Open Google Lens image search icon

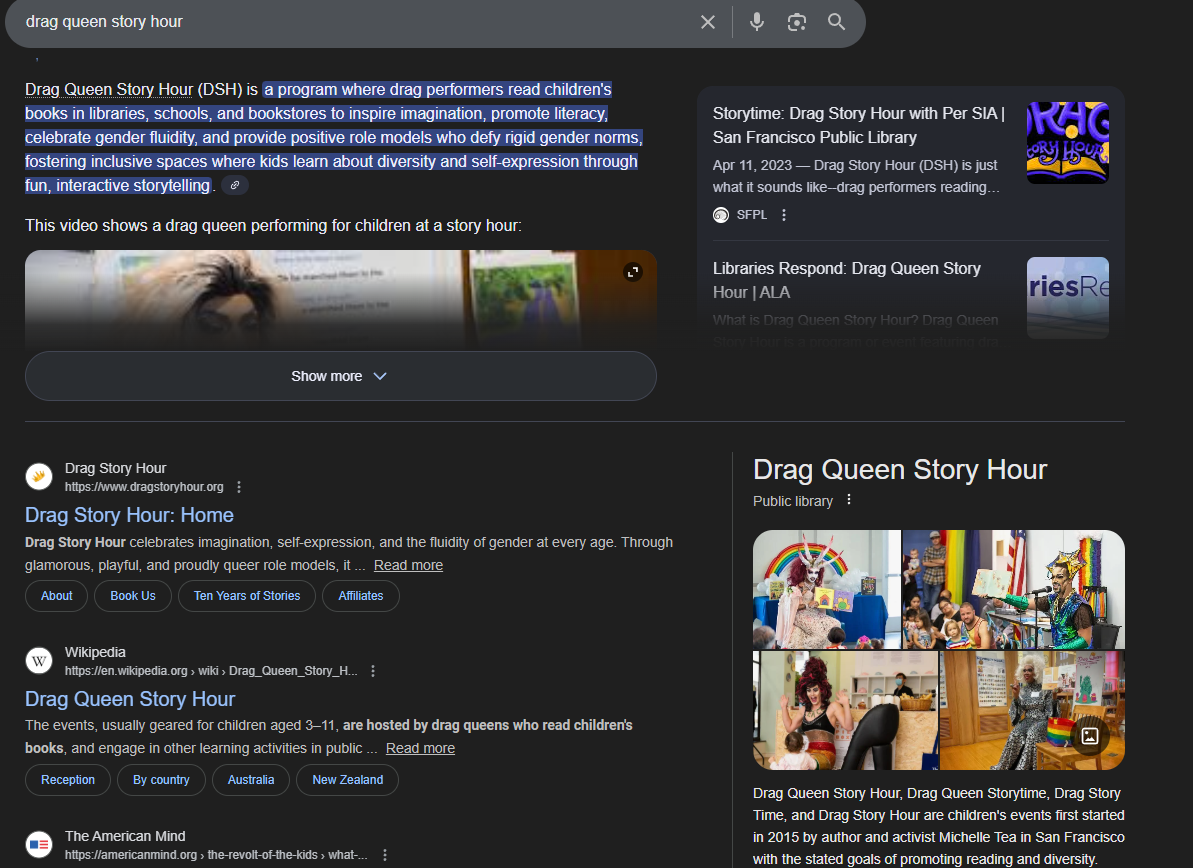(x=797, y=22)
